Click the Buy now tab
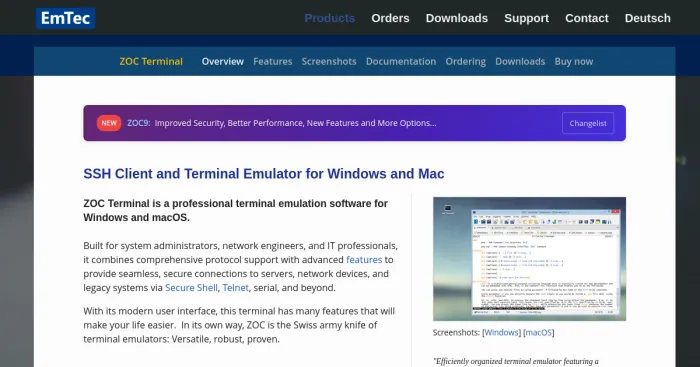The height and width of the screenshot is (367, 700). click(x=574, y=62)
